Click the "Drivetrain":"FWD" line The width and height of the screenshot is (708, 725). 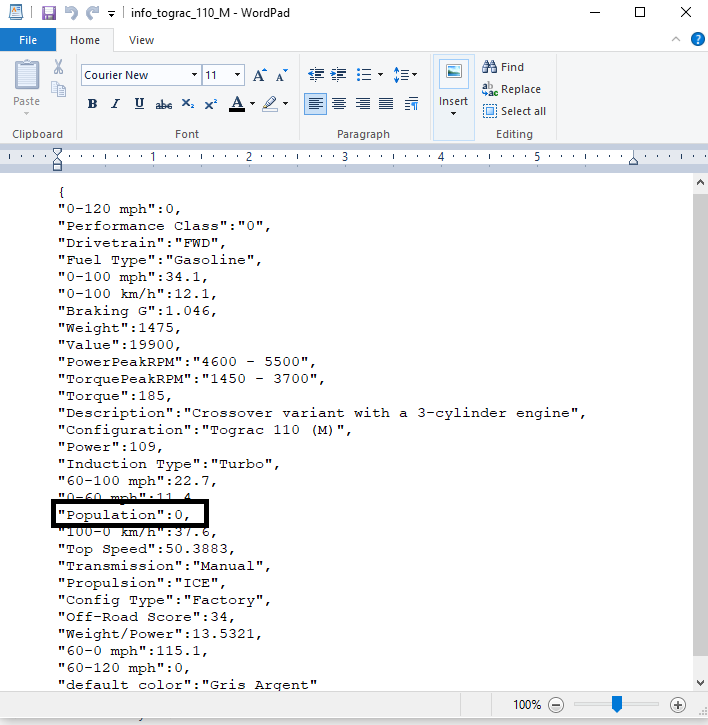[142, 243]
